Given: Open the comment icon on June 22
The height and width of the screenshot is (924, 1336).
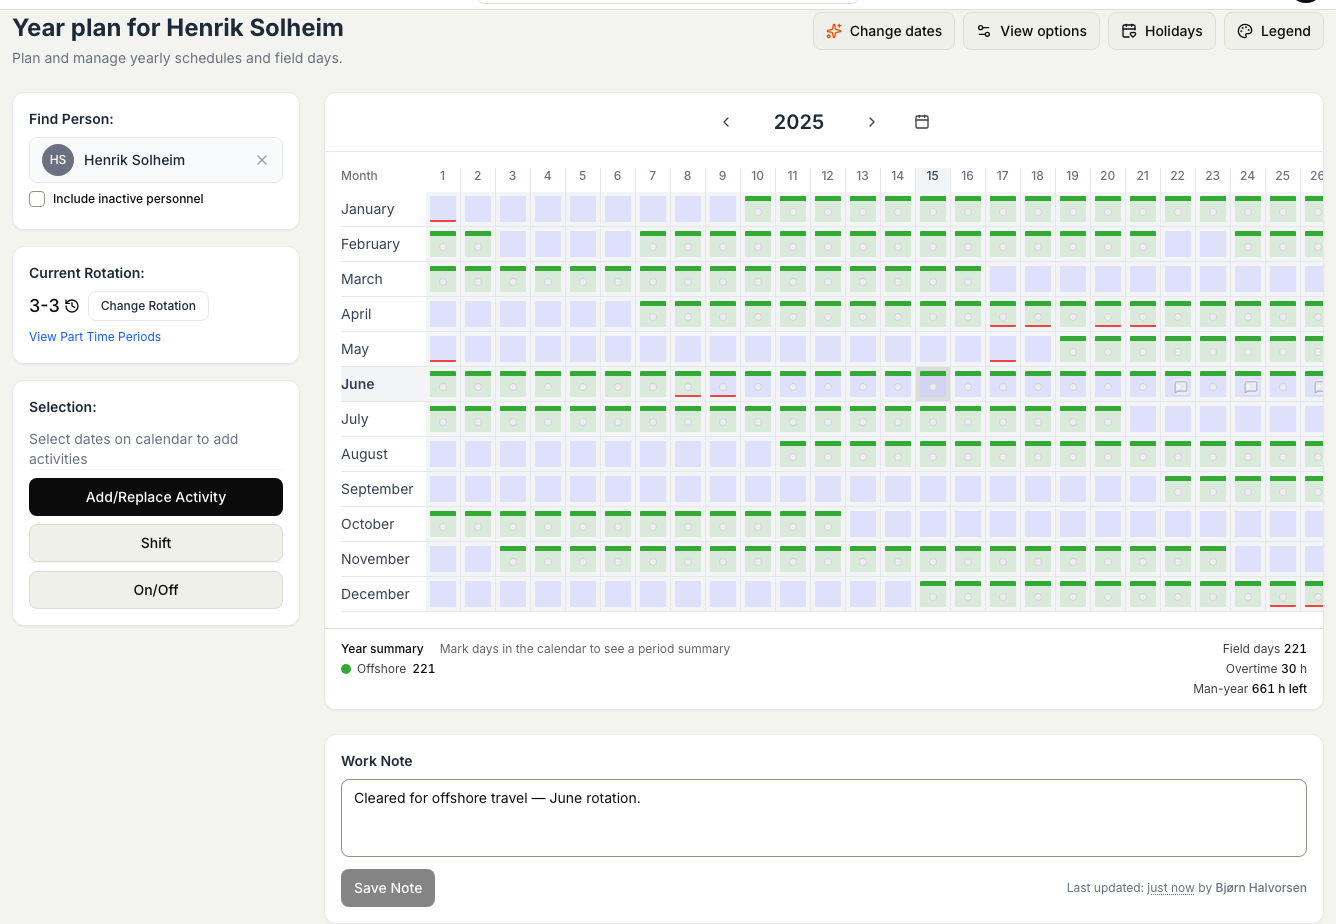Looking at the screenshot, I should pyautogui.click(x=1180, y=387).
